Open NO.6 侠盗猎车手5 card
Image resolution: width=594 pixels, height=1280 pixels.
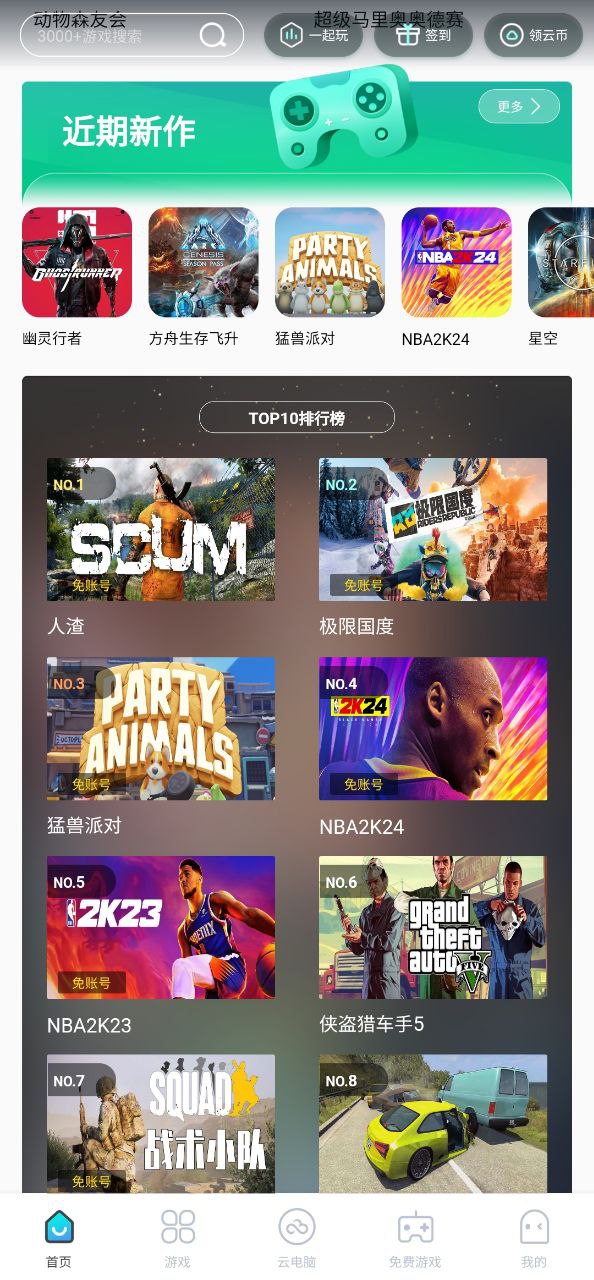[433, 927]
